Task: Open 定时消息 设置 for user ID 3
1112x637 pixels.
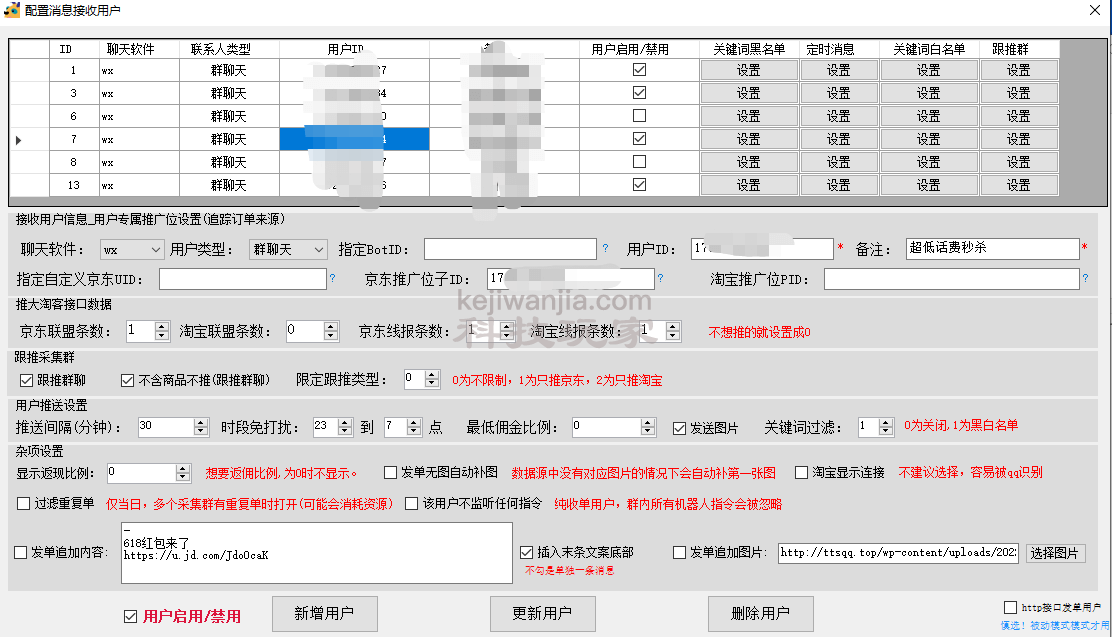Action: pos(839,93)
